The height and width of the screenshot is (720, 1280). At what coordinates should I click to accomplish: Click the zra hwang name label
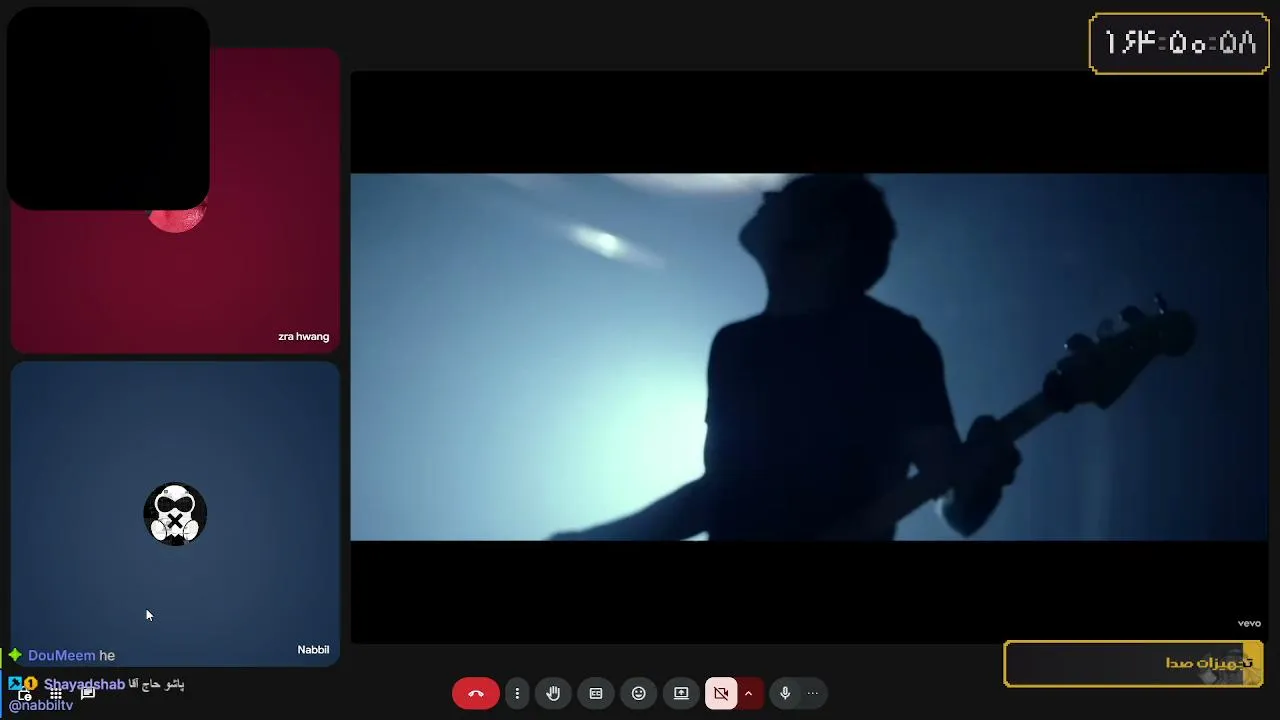[x=304, y=337]
